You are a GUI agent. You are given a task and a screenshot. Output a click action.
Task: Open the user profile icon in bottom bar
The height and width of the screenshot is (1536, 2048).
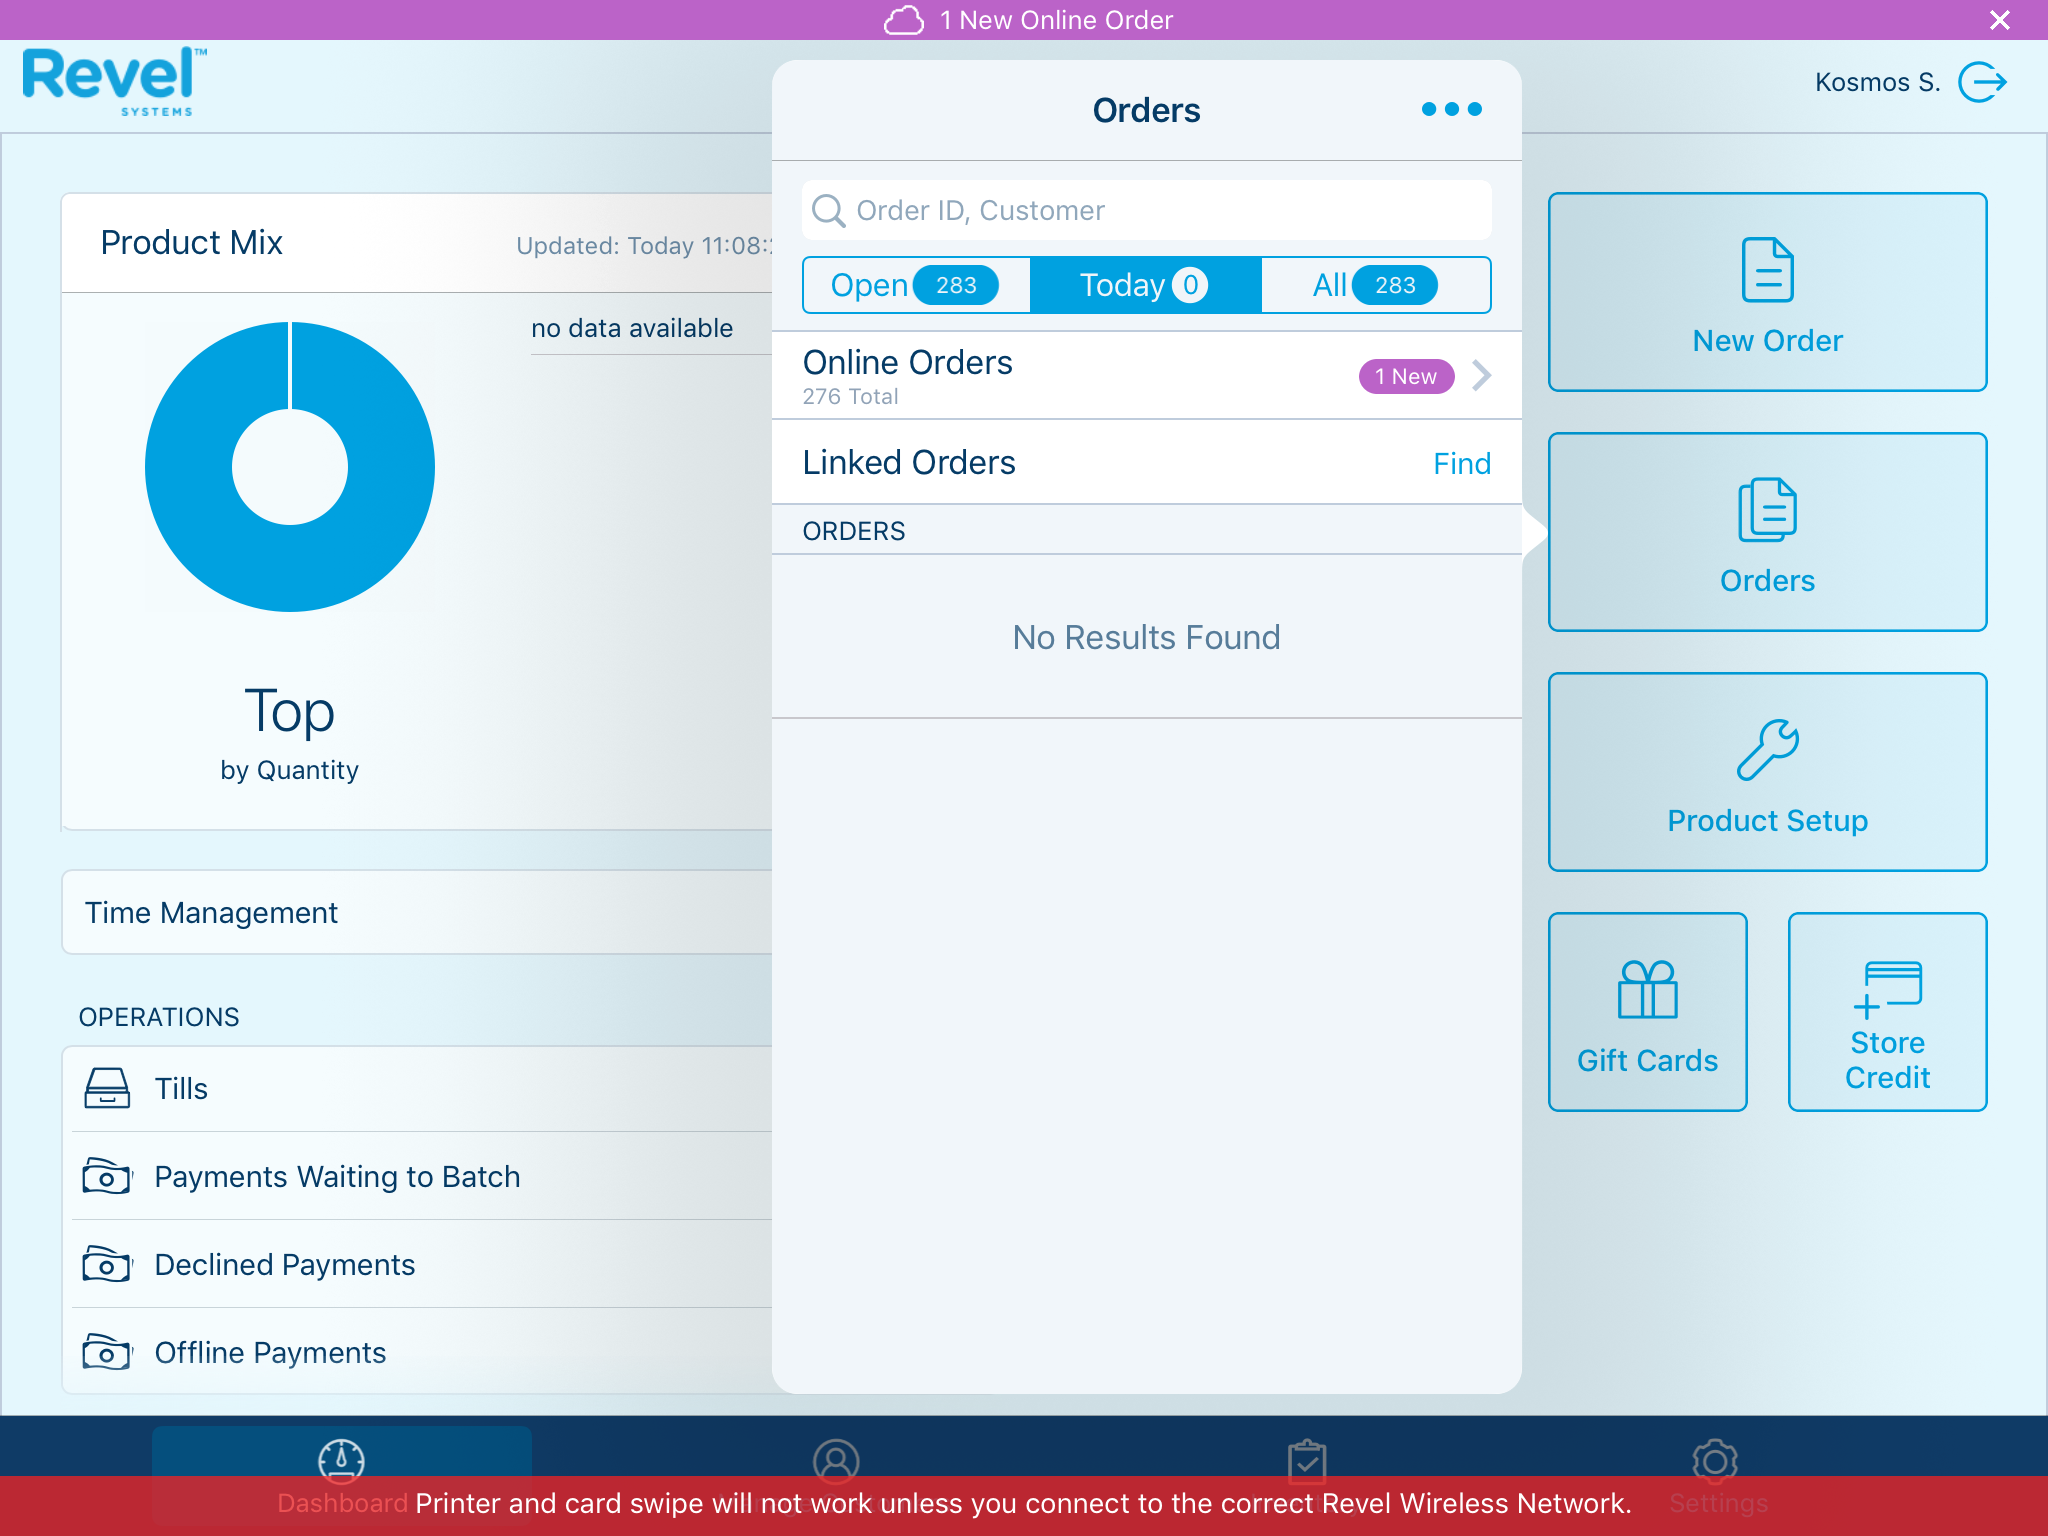click(x=836, y=1461)
